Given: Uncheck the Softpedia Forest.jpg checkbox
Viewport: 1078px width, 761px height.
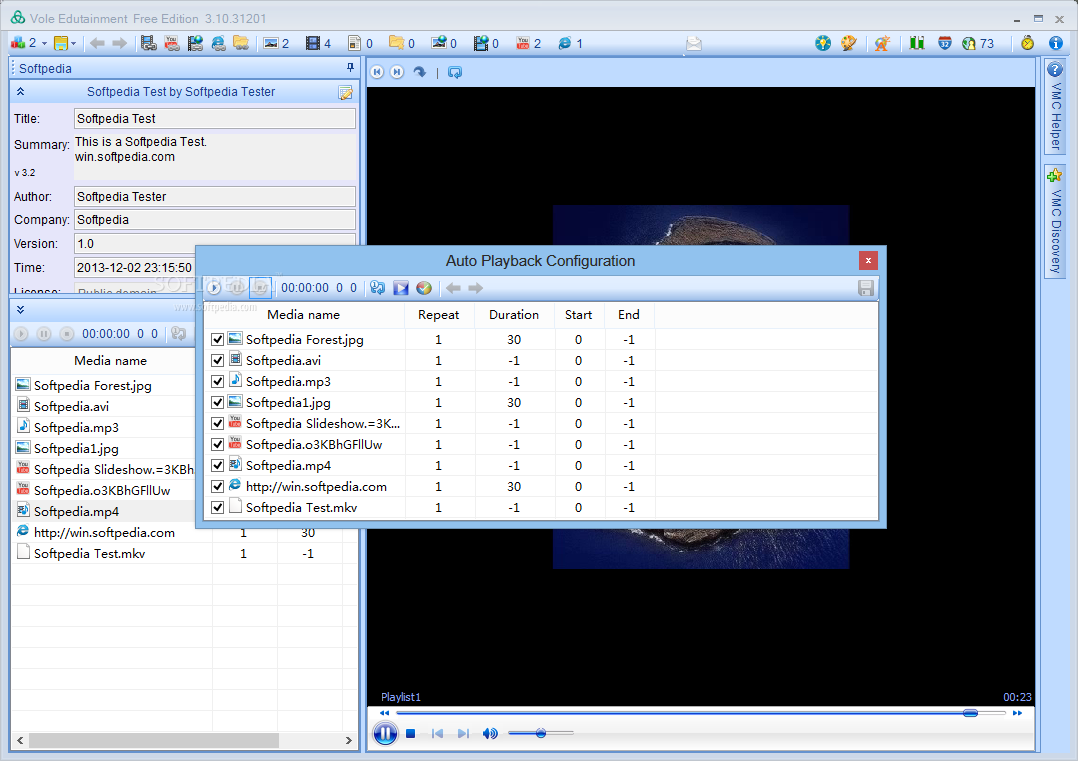Looking at the screenshot, I should 217,340.
